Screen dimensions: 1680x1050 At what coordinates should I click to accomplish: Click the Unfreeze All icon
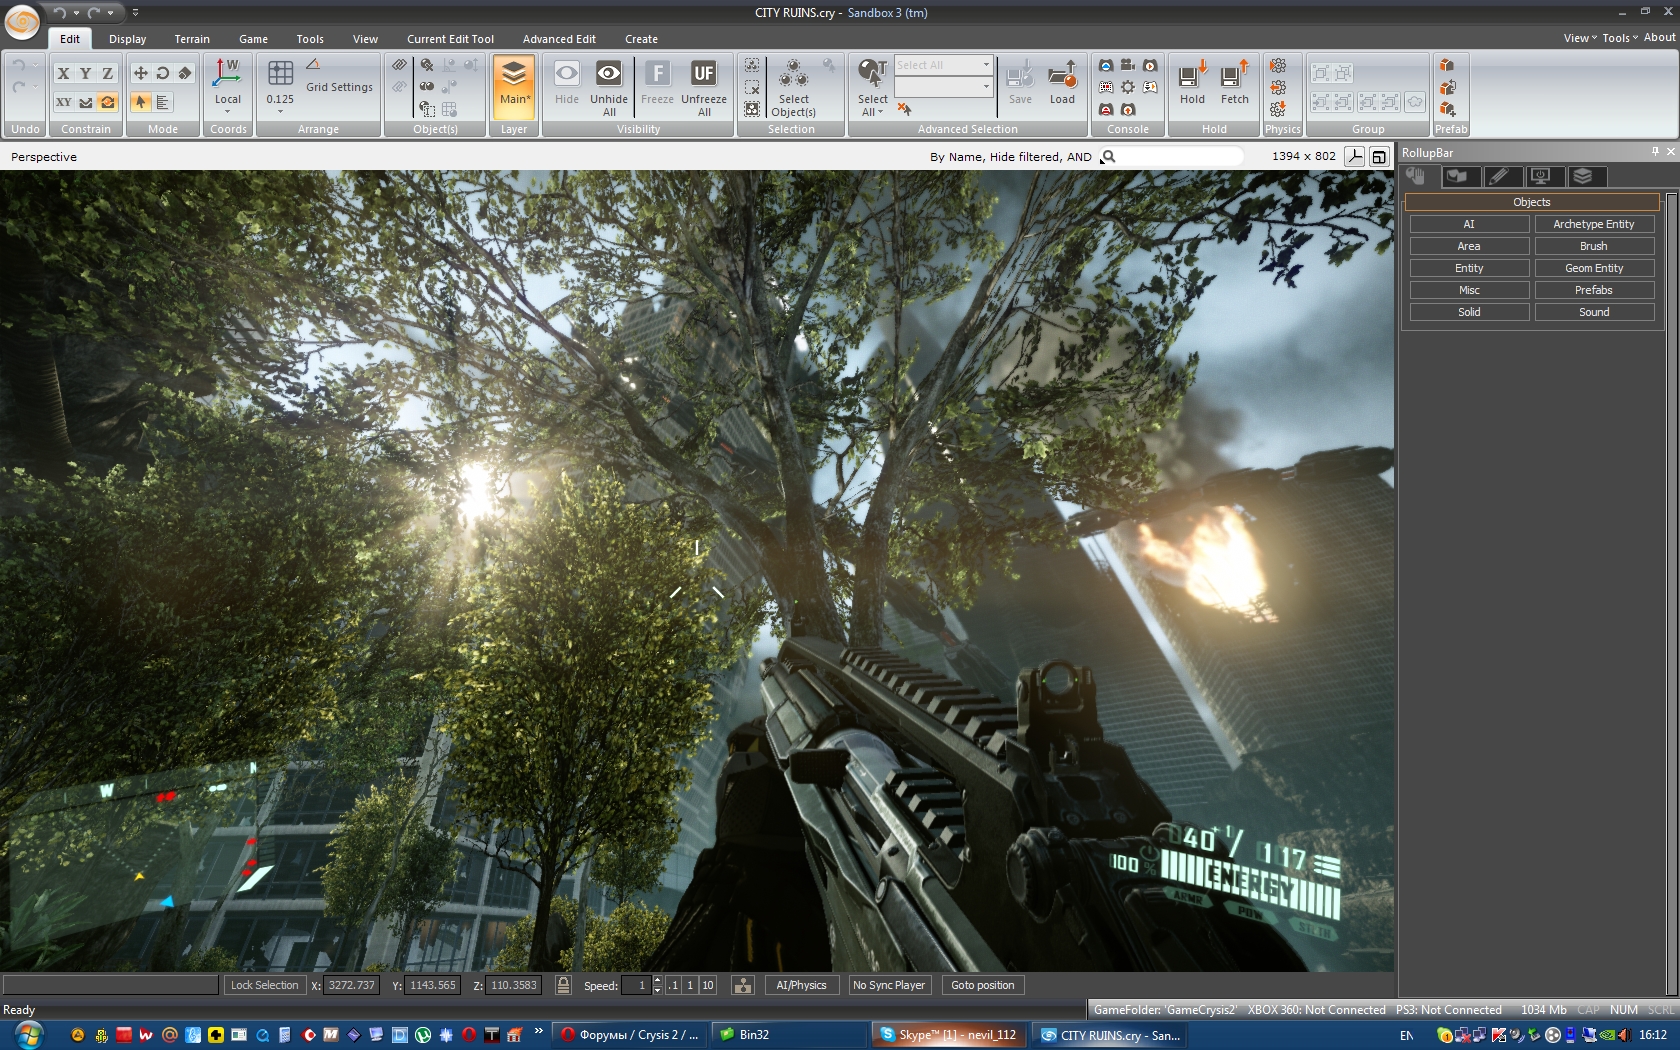(703, 74)
